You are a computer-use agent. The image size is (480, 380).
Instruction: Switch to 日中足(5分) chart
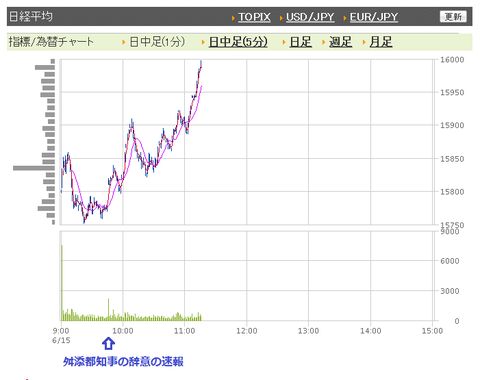click(238, 42)
